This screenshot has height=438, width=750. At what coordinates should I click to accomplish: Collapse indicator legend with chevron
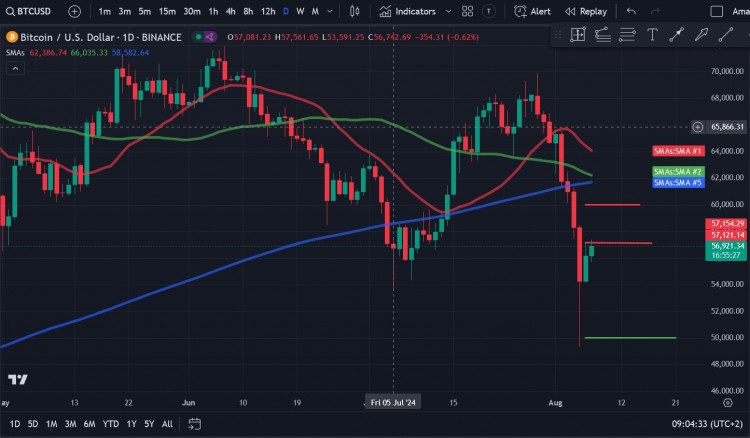15,68
